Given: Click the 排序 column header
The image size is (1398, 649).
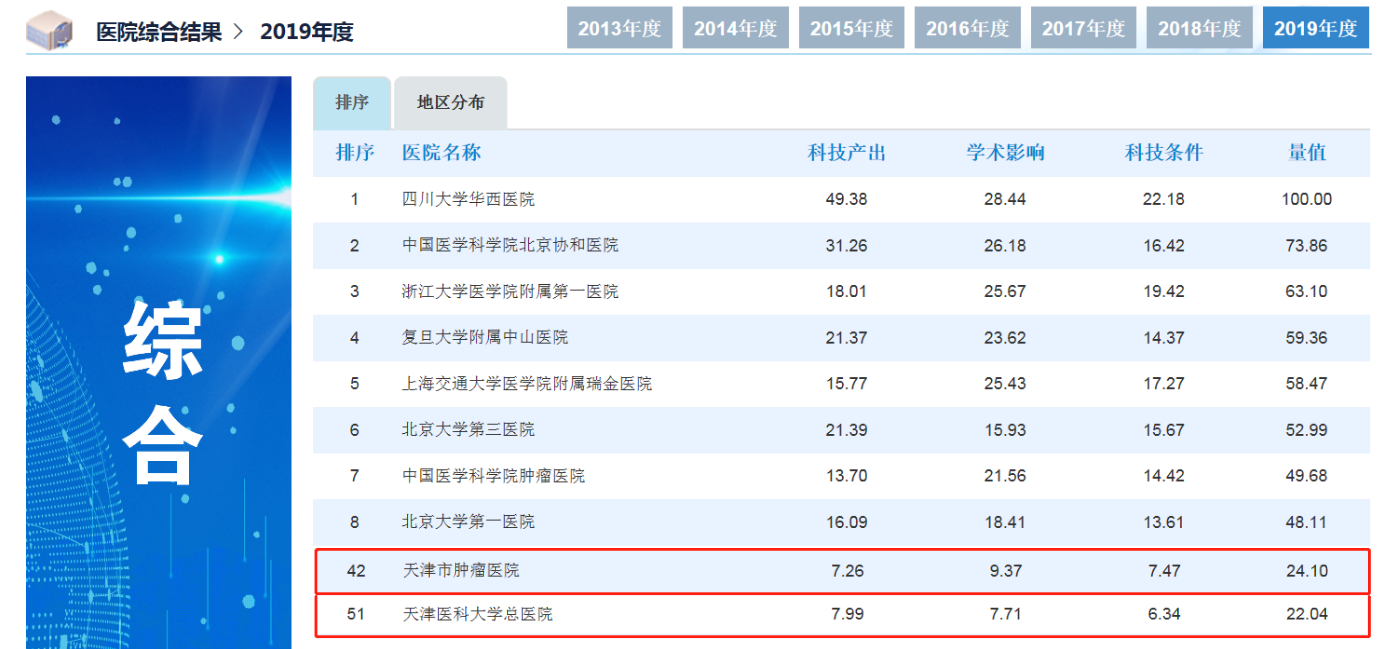Looking at the screenshot, I should tap(355, 153).
